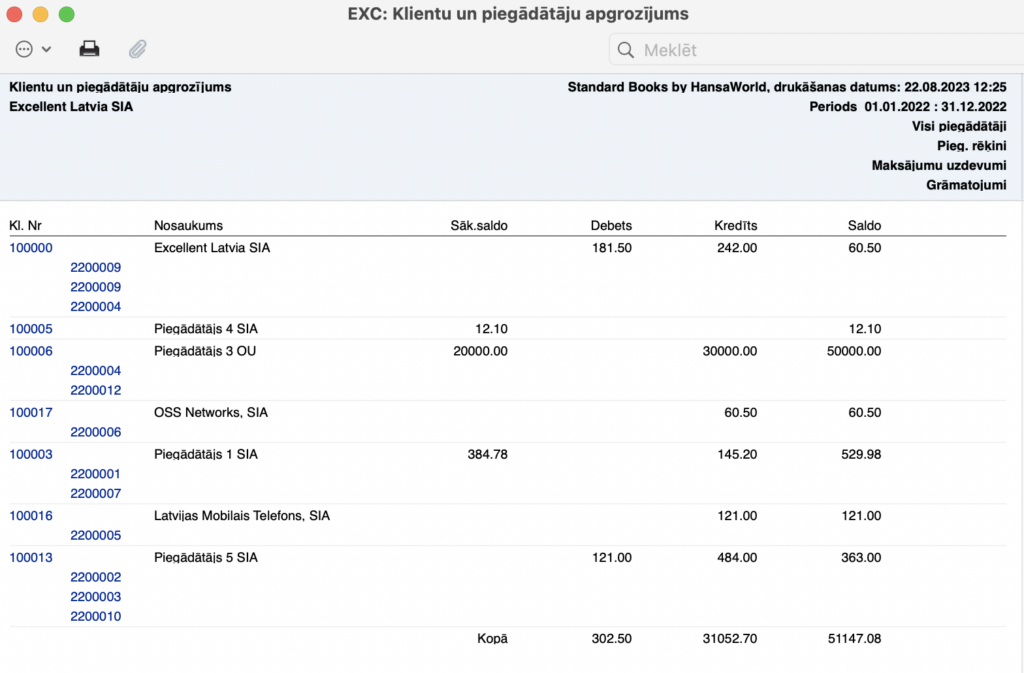Click the printer icon to print report
1024x673 pixels.
[x=90, y=49]
